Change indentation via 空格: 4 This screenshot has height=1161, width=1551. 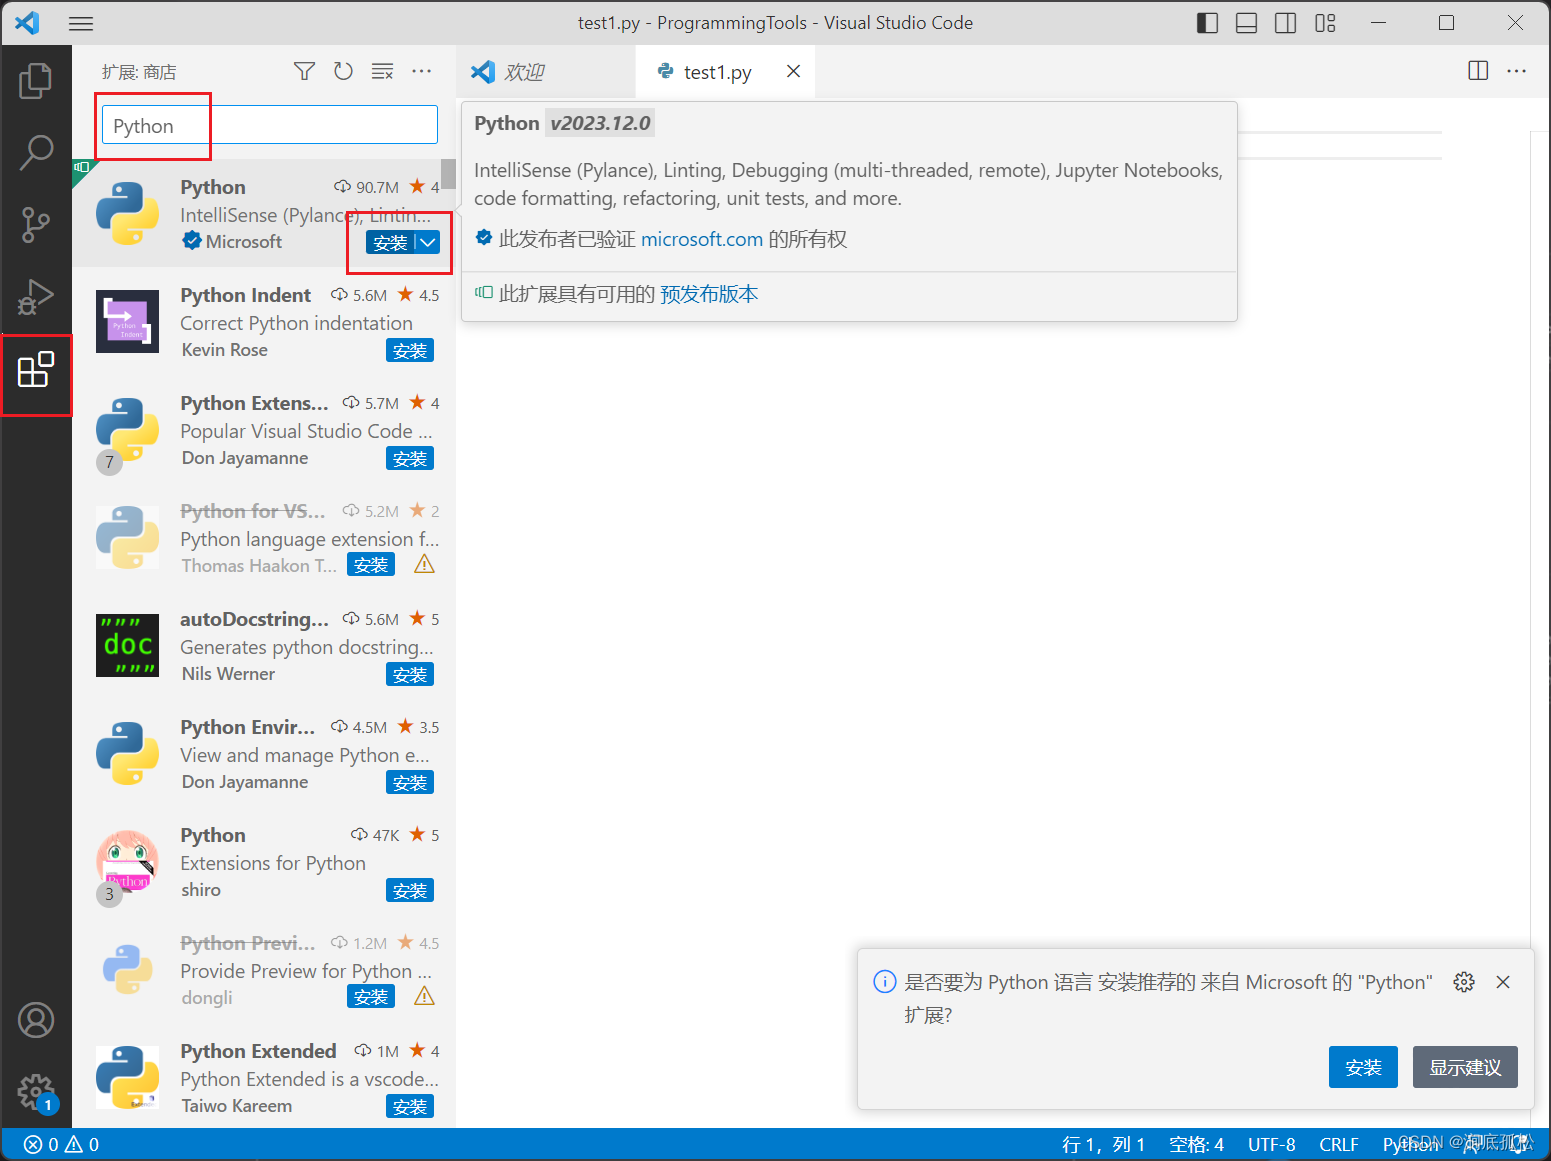[1196, 1144]
